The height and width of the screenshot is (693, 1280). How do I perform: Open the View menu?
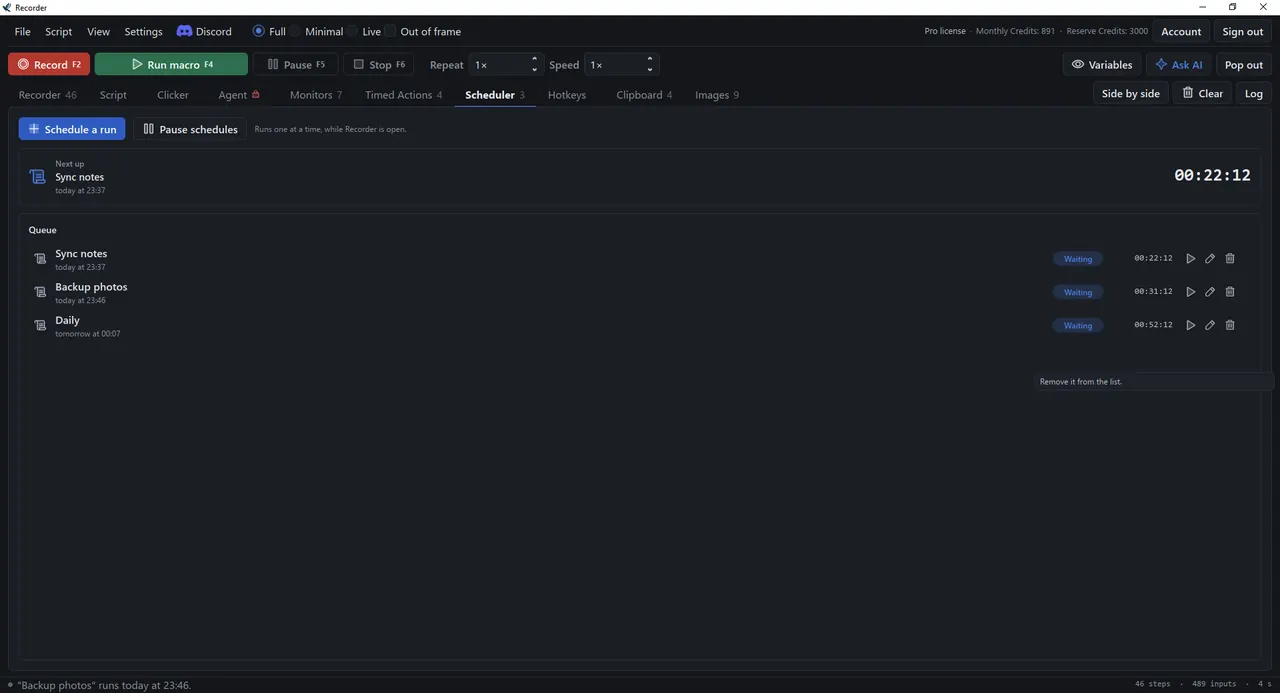click(98, 31)
